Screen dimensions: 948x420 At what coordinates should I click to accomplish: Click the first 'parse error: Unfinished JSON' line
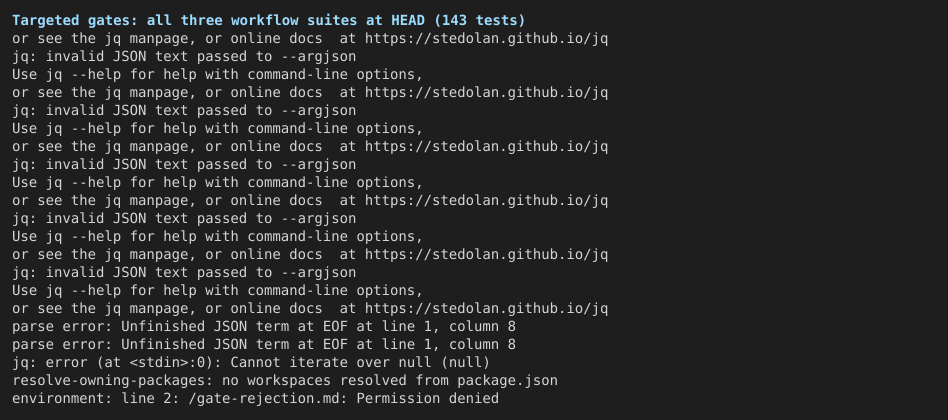(264, 327)
